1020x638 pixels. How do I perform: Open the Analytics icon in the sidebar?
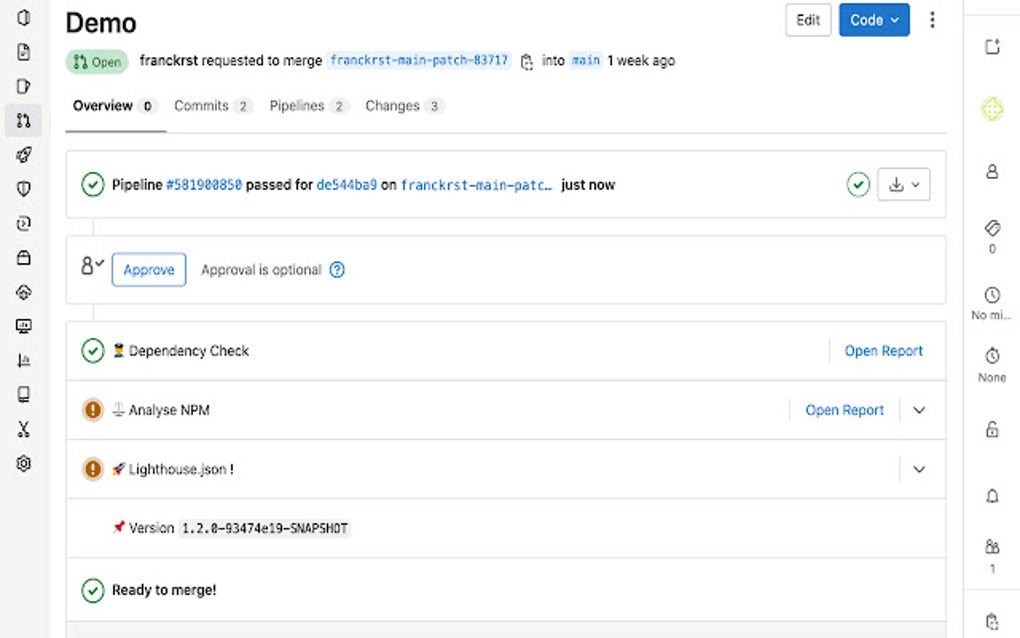(23, 360)
